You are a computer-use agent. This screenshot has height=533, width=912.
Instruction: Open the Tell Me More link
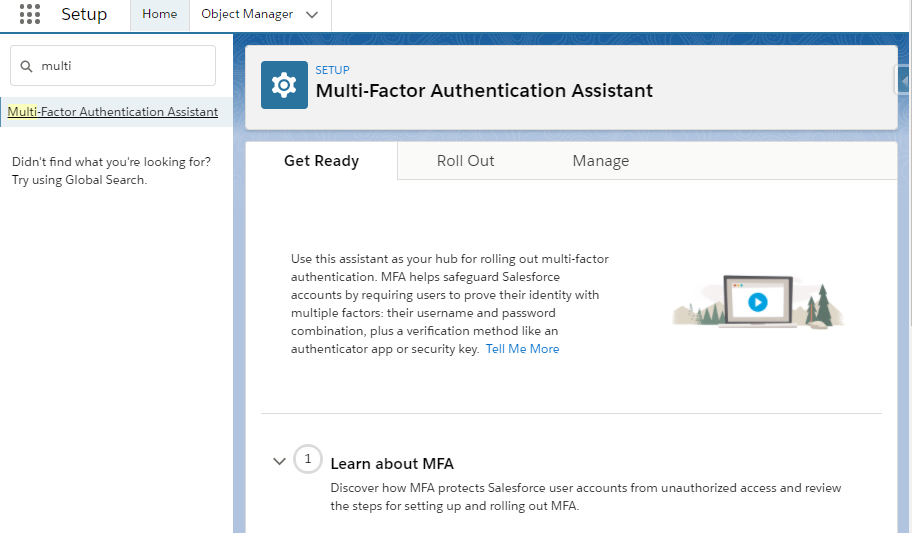[x=522, y=349]
